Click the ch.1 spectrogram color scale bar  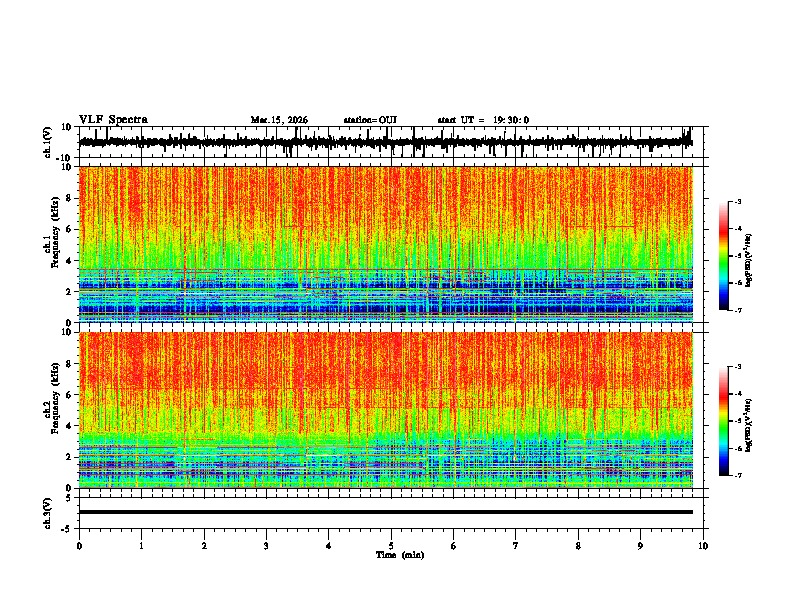click(724, 256)
